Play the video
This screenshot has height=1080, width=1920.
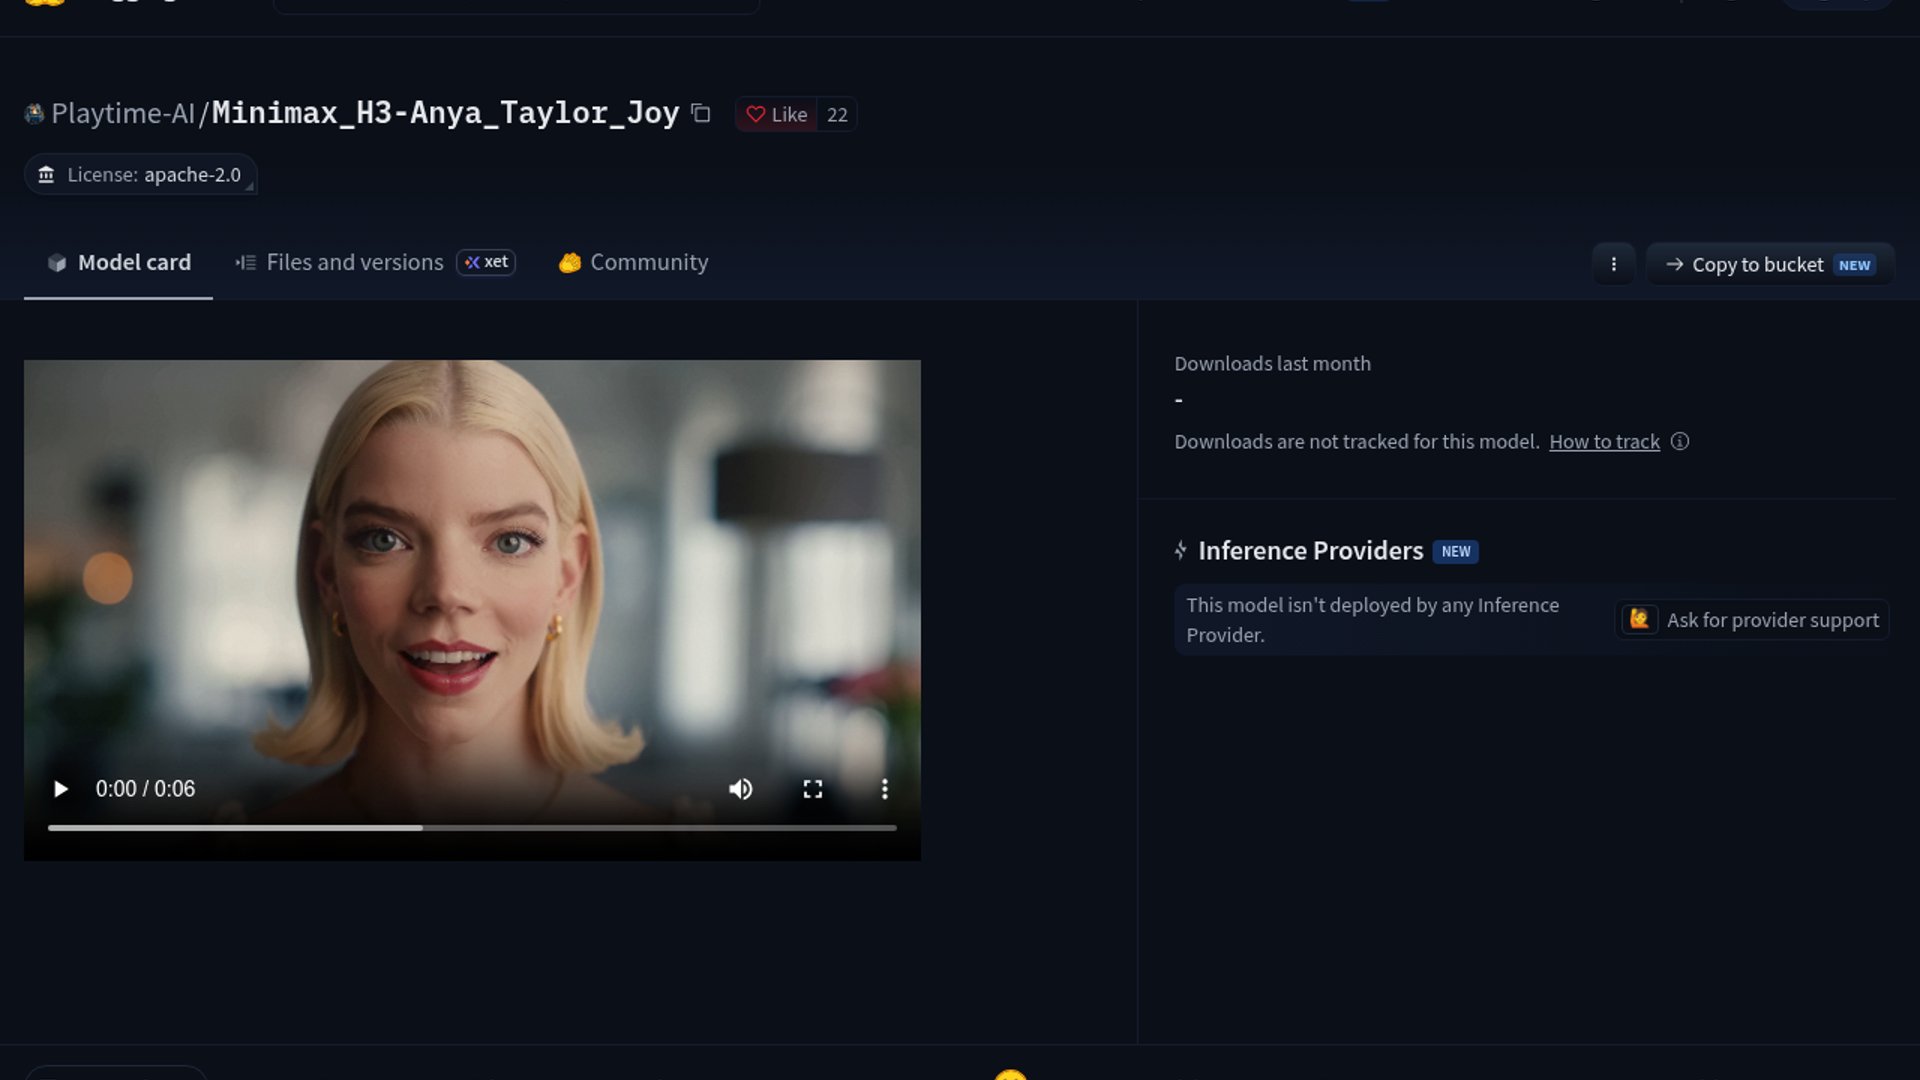[60, 789]
